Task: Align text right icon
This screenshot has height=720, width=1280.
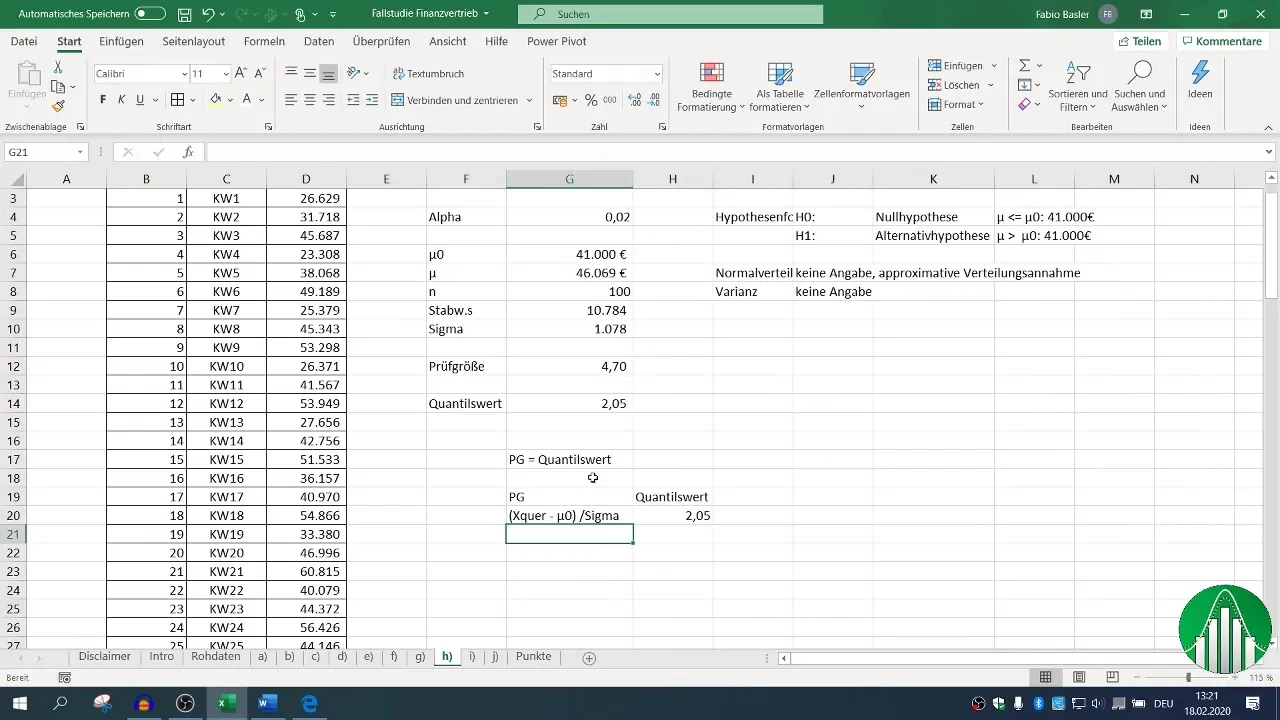Action: 329,100
